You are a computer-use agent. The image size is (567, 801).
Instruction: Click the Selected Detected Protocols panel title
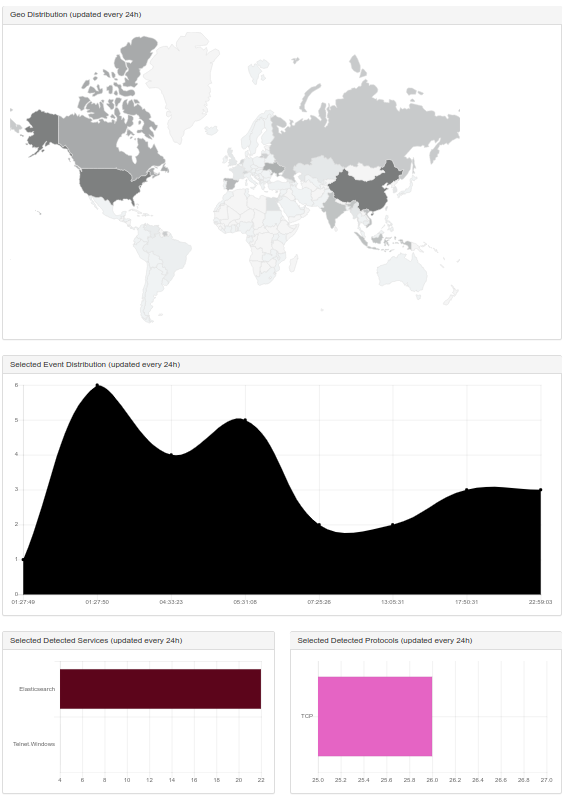385,641
